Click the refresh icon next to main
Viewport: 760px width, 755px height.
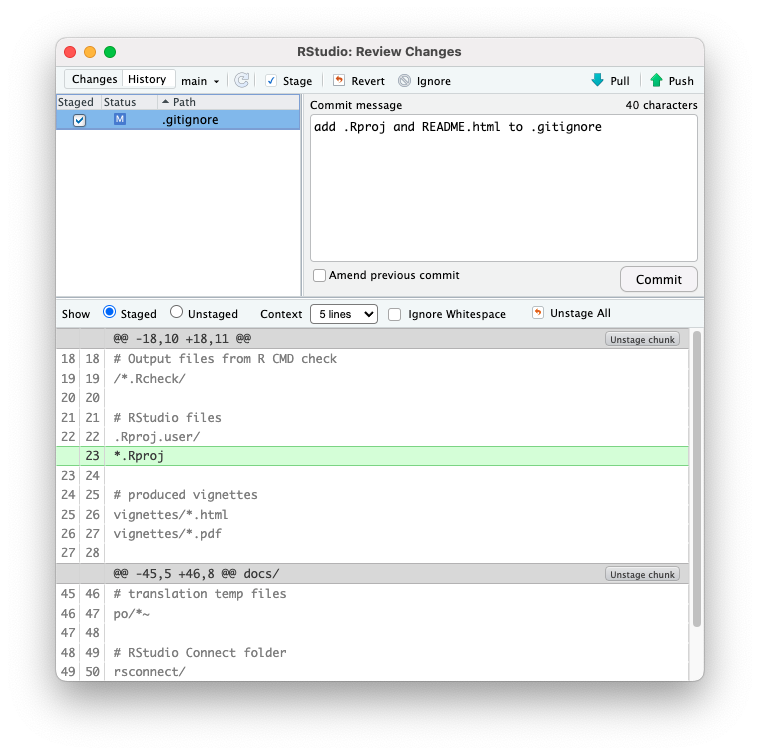pos(241,80)
